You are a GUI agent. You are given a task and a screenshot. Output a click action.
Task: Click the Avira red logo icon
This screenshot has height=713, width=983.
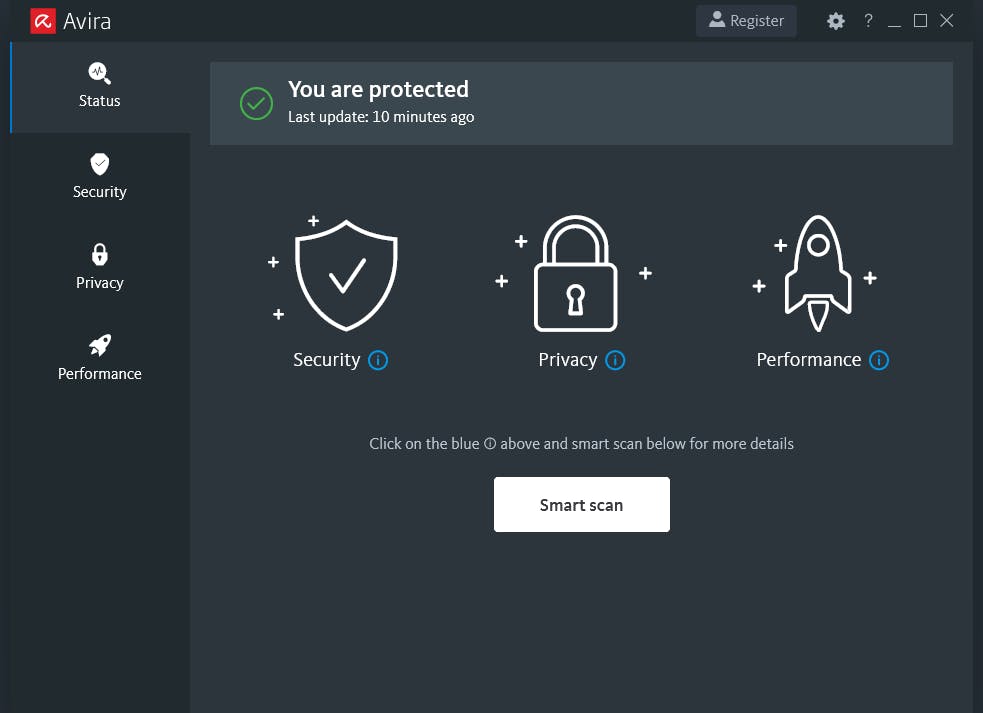42,21
